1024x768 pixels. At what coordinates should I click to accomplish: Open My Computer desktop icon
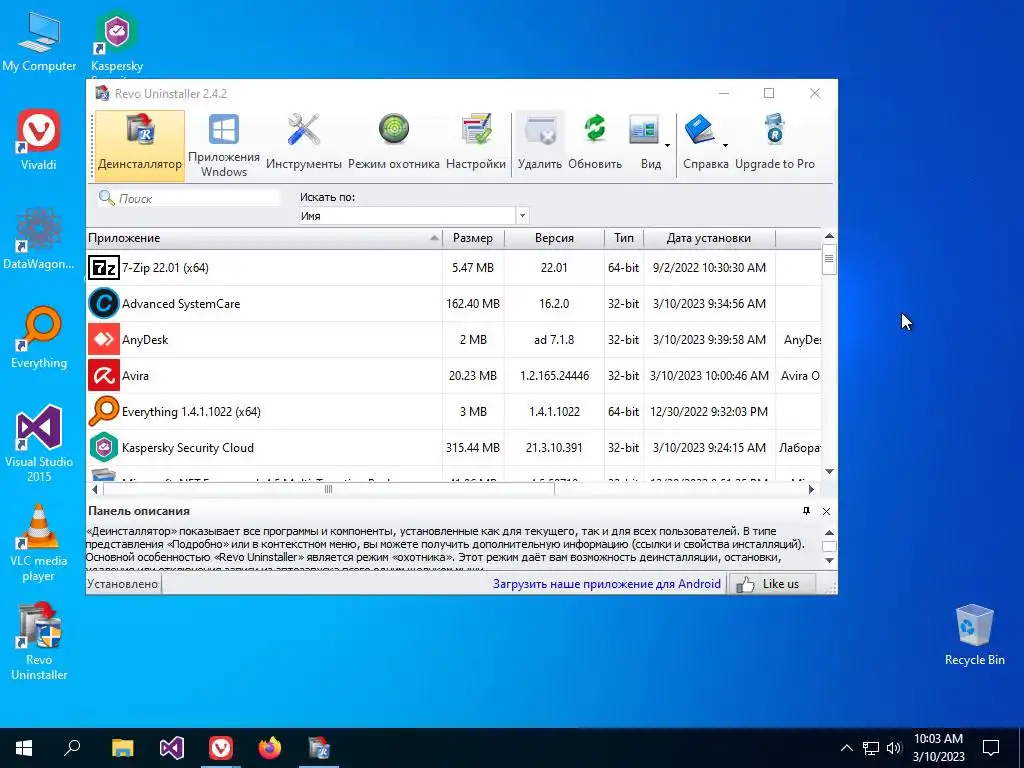[x=39, y=40]
